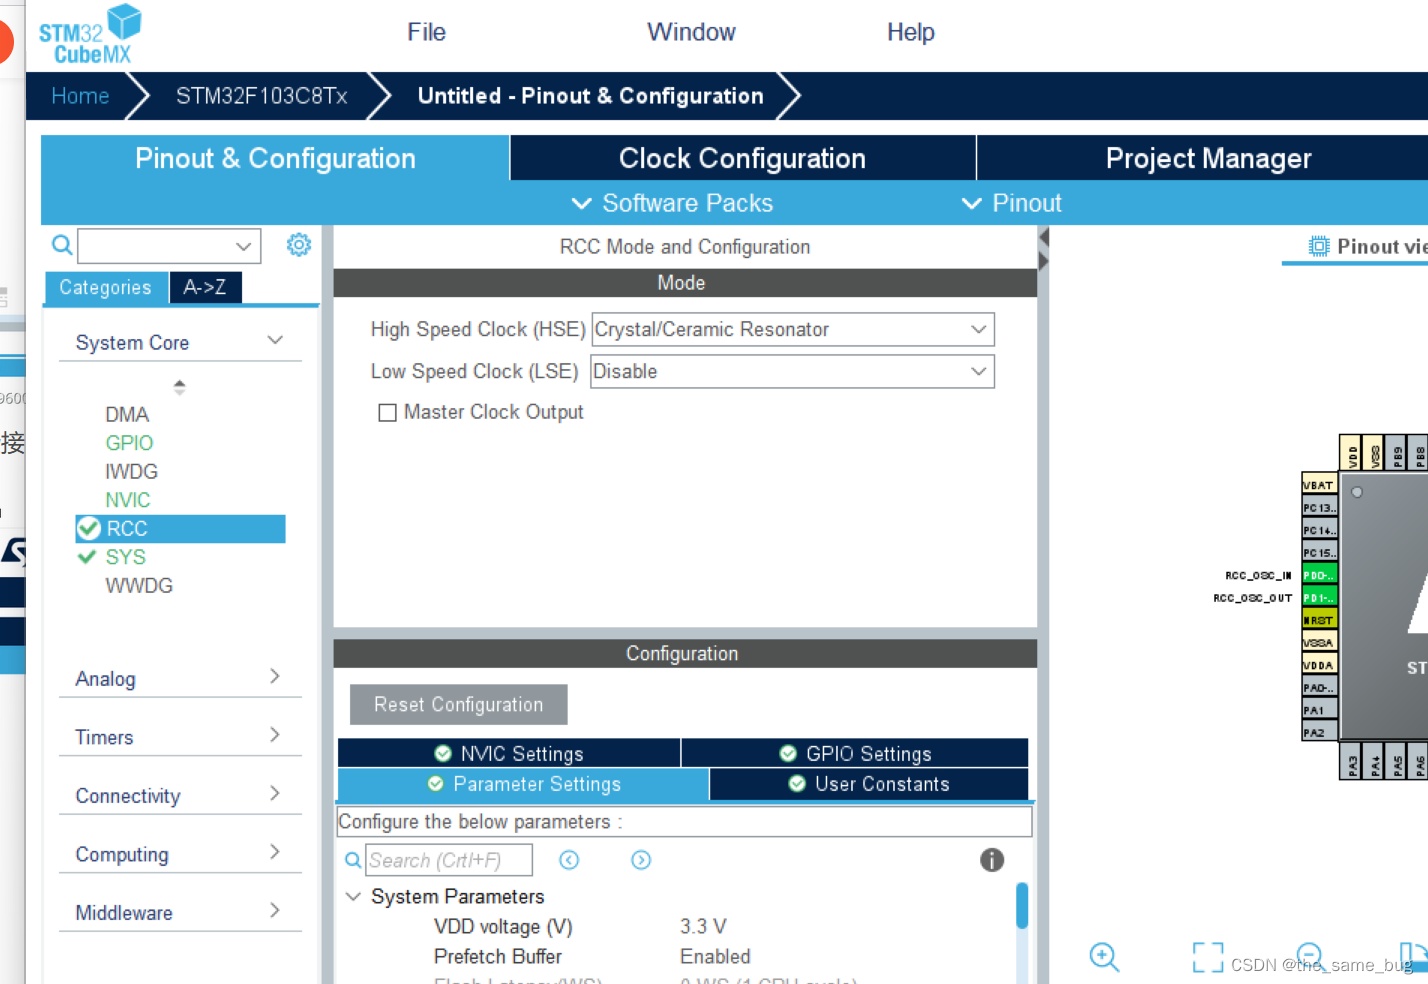Screen dimensions: 1428x984
Task: Select the Categories tab
Action: (105, 287)
